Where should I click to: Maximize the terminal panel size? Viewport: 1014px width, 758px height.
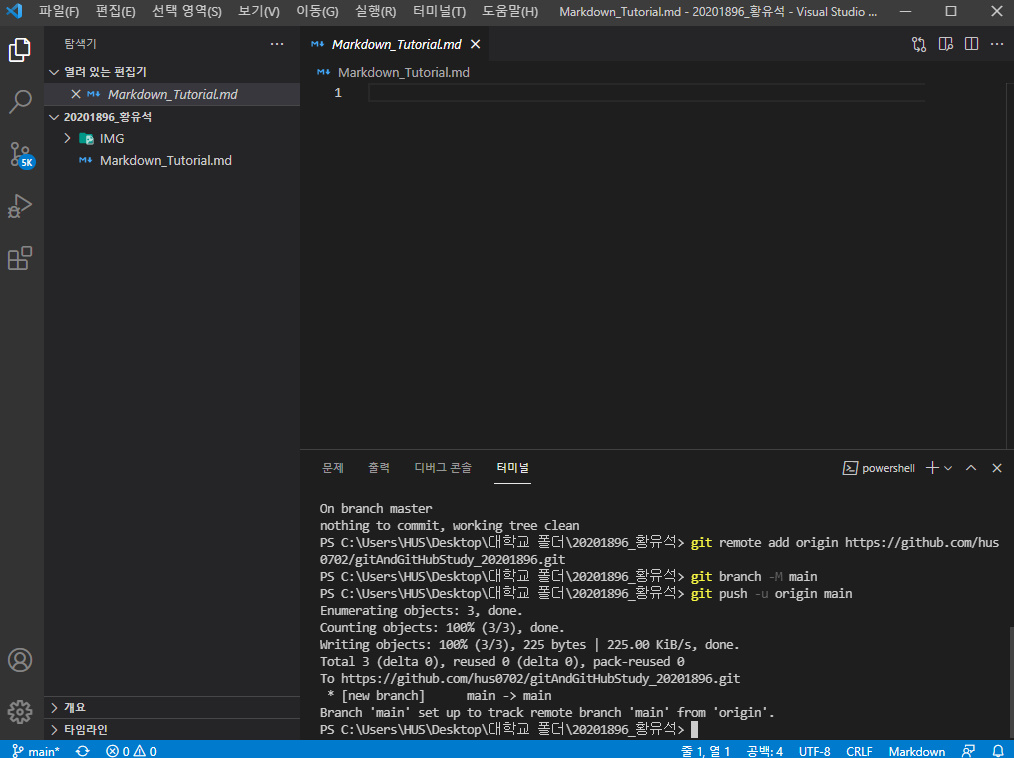[x=971, y=468]
